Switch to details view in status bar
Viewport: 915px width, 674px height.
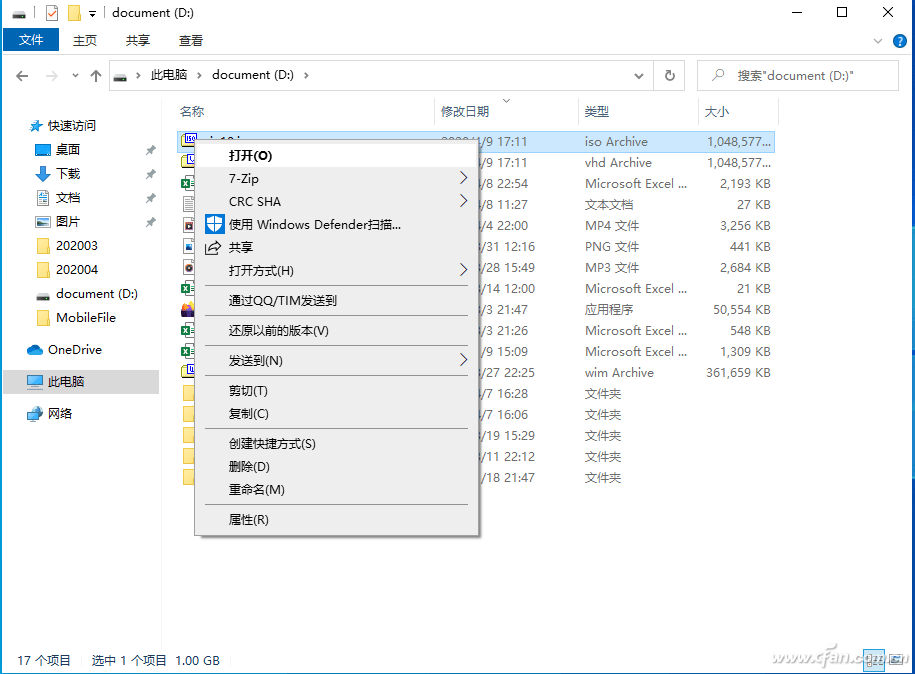(x=874, y=660)
